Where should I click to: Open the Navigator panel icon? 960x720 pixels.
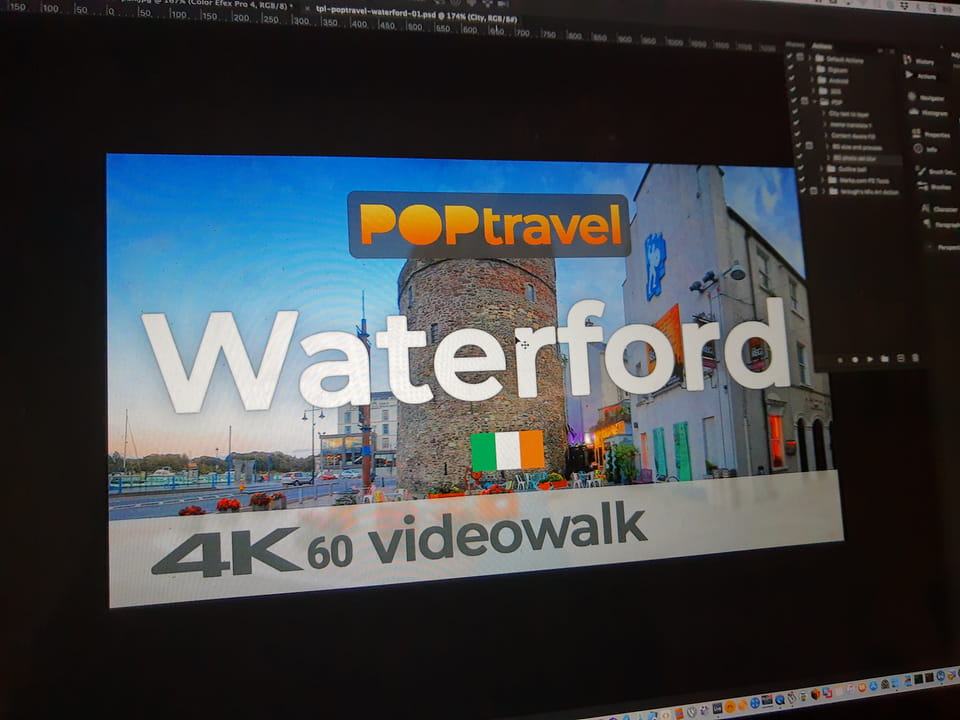pos(911,97)
